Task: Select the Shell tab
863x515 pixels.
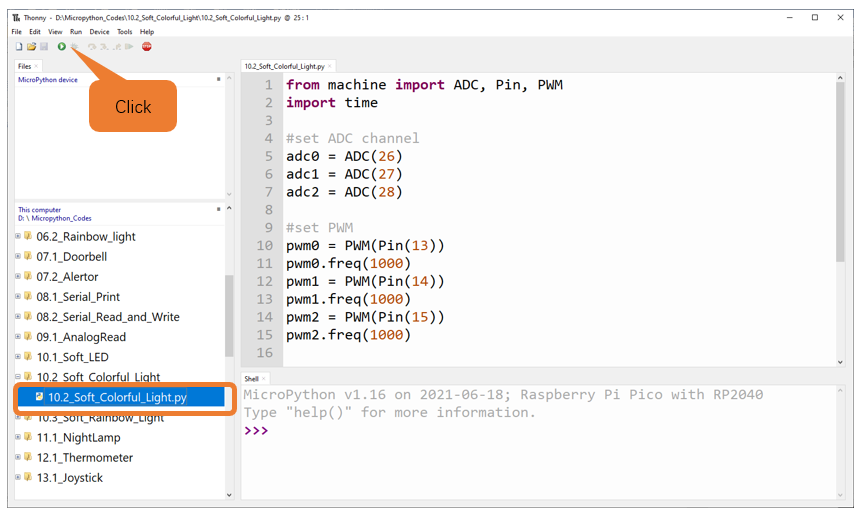Action: (252, 379)
